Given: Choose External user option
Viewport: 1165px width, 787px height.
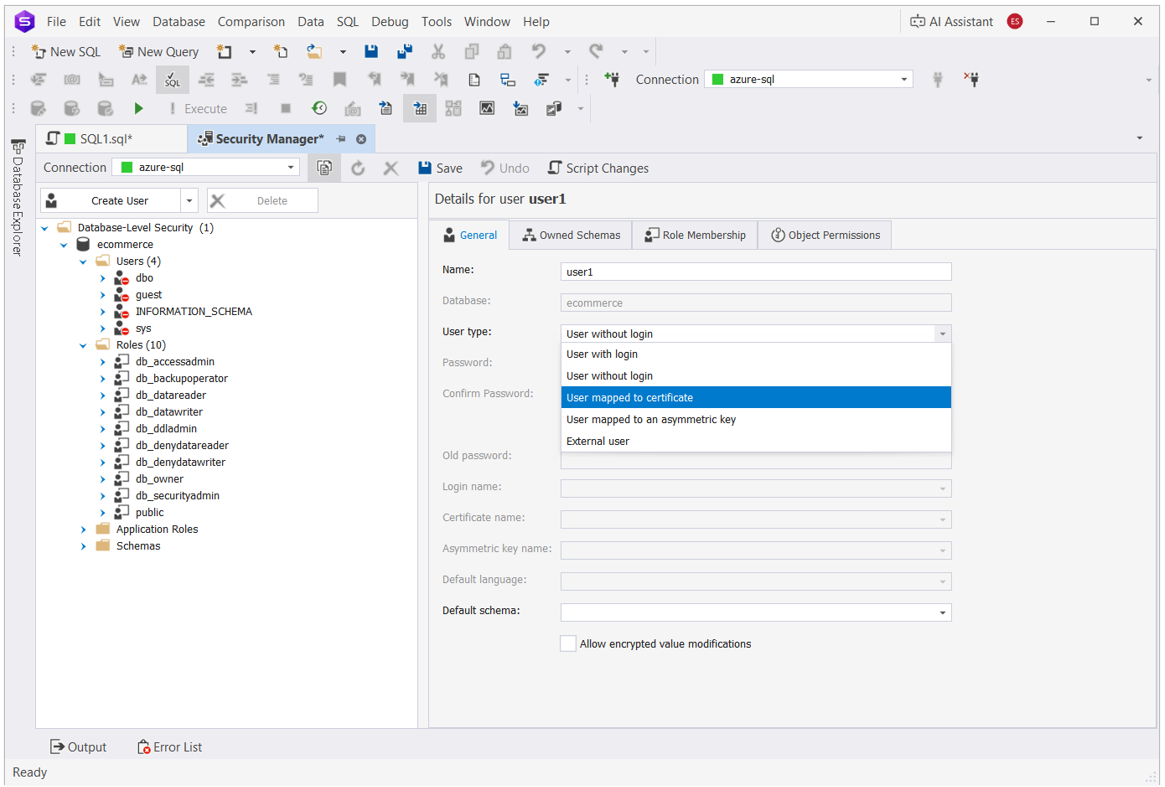Looking at the screenshot, I should (756, 441).
